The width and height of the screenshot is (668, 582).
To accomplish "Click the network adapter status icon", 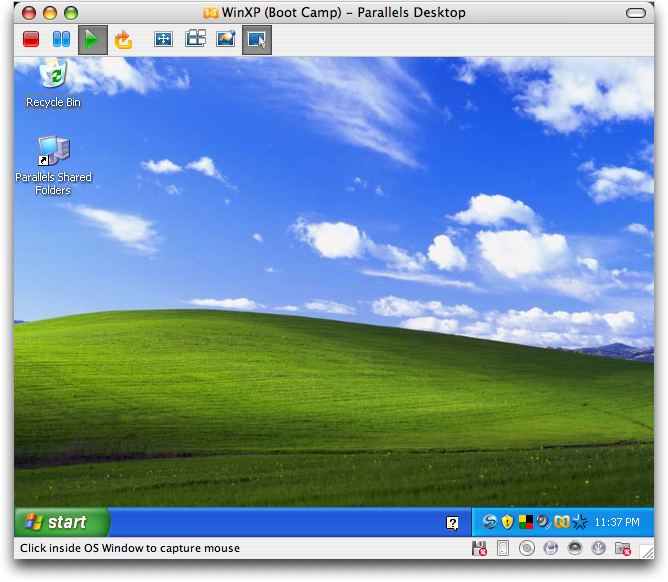I will [551, 548].
